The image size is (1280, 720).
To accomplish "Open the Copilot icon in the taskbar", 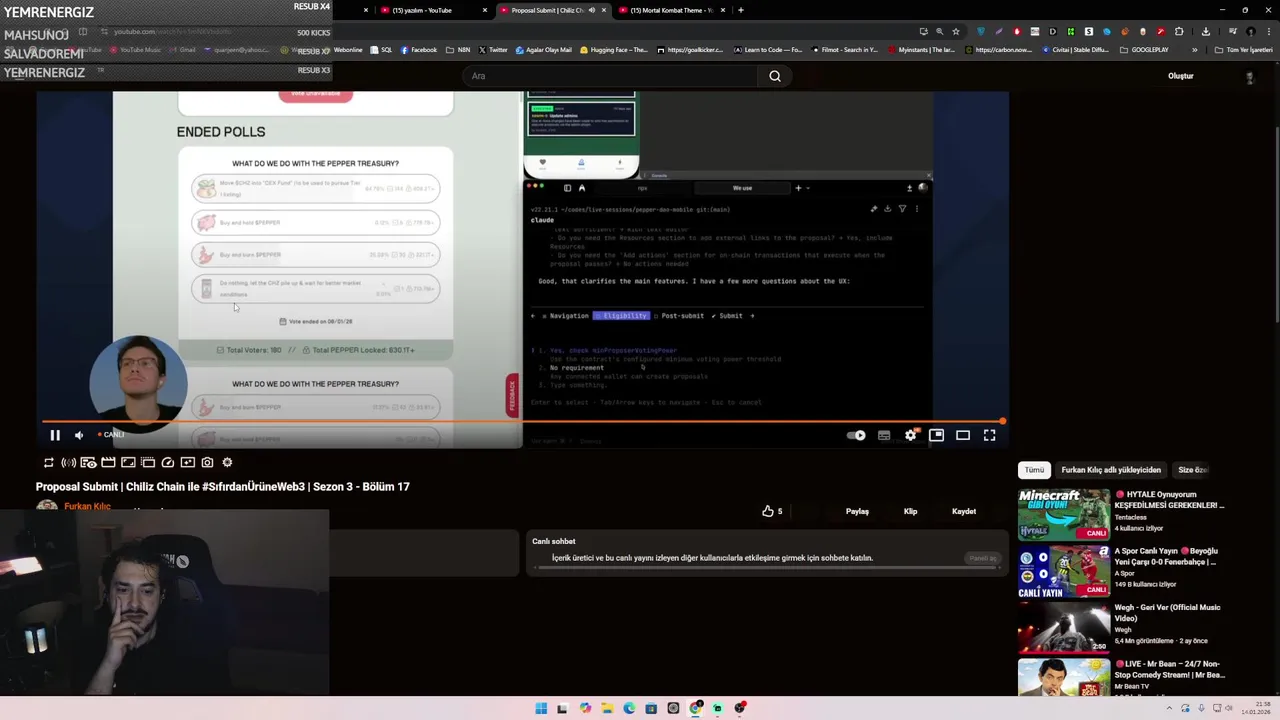I will [x=585, y=708].
